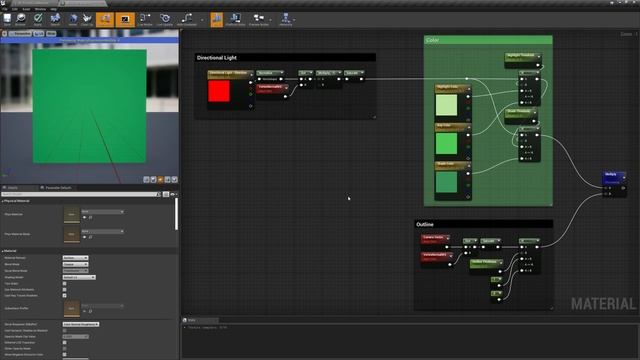
Task: Open the Decal Response dropdown
Action: pyautogui.click(x=81, y=324)
